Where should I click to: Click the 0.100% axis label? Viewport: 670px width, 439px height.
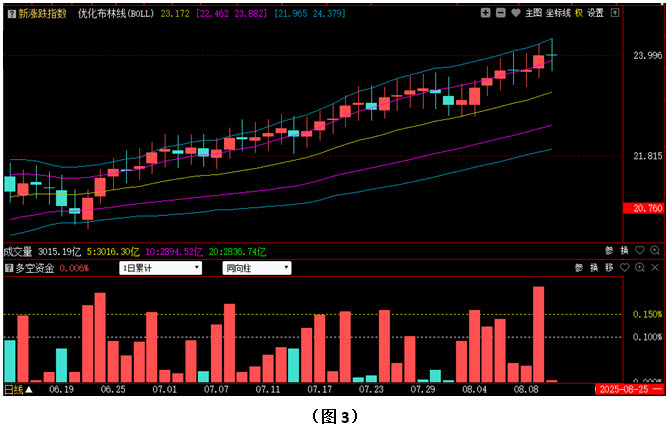tap(647, 337)
